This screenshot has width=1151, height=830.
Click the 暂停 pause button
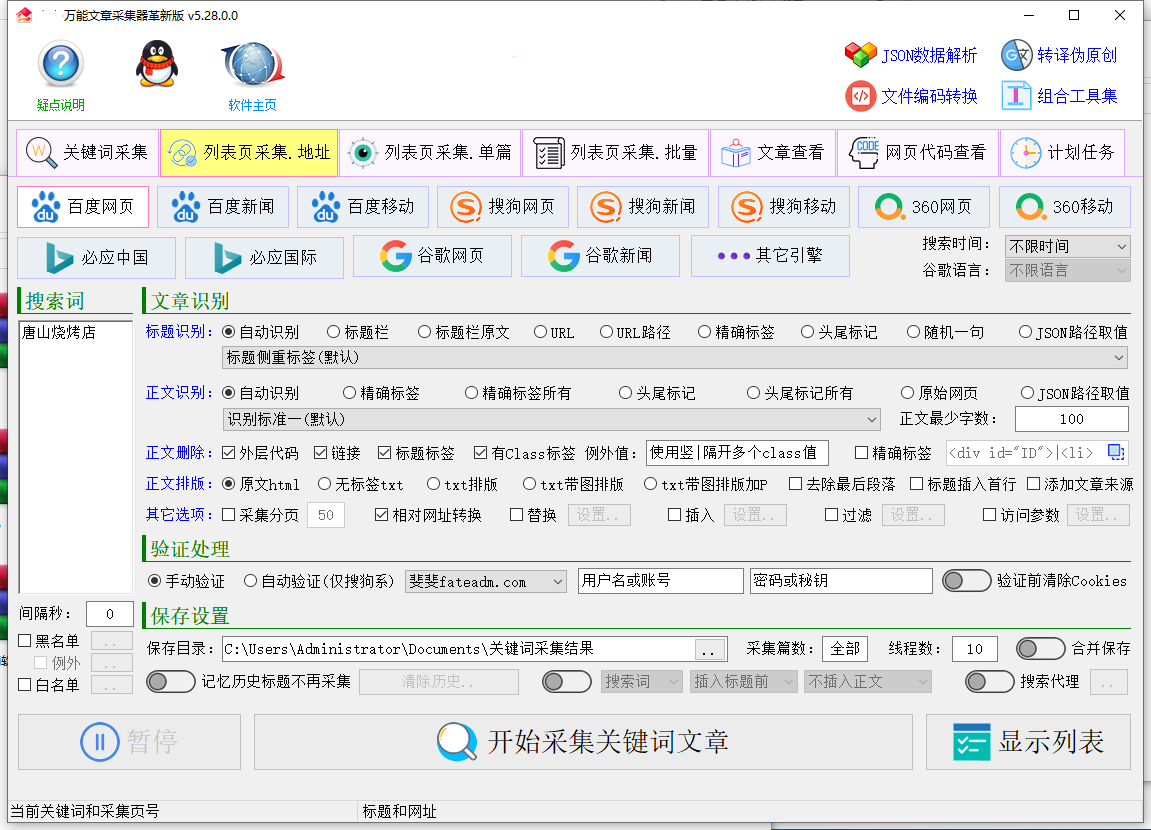[129, 742]
